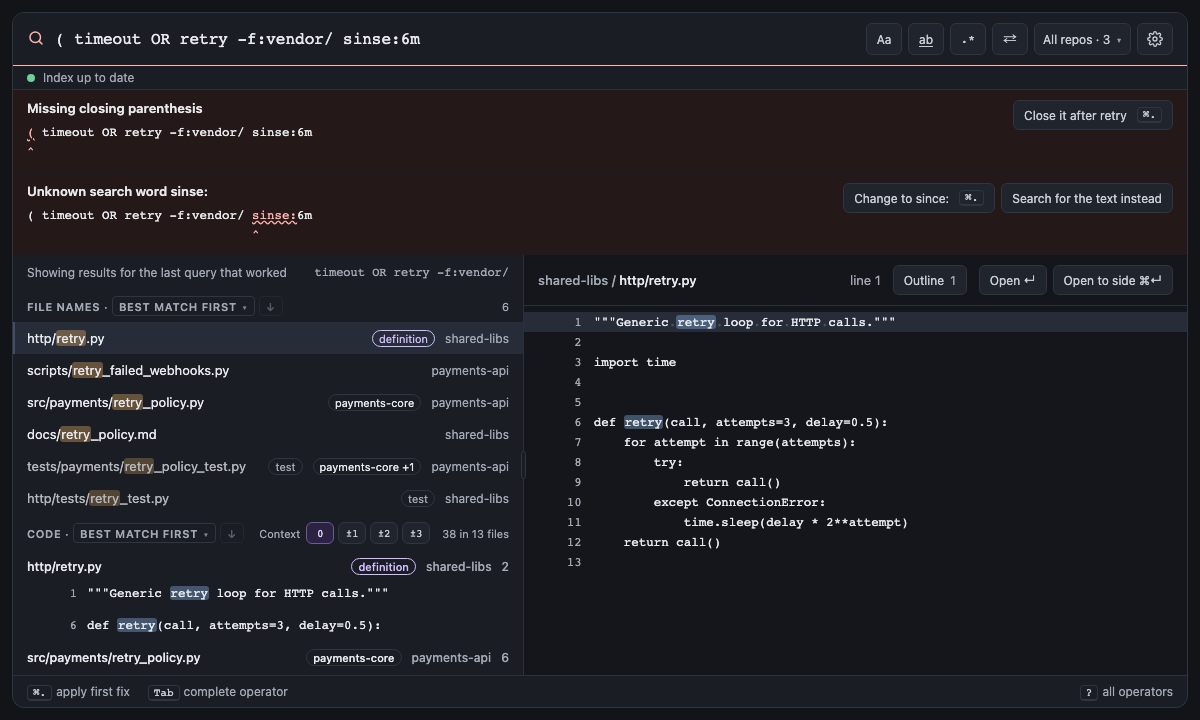Click last working query timeout OR retry -f:vendor/

411,273
